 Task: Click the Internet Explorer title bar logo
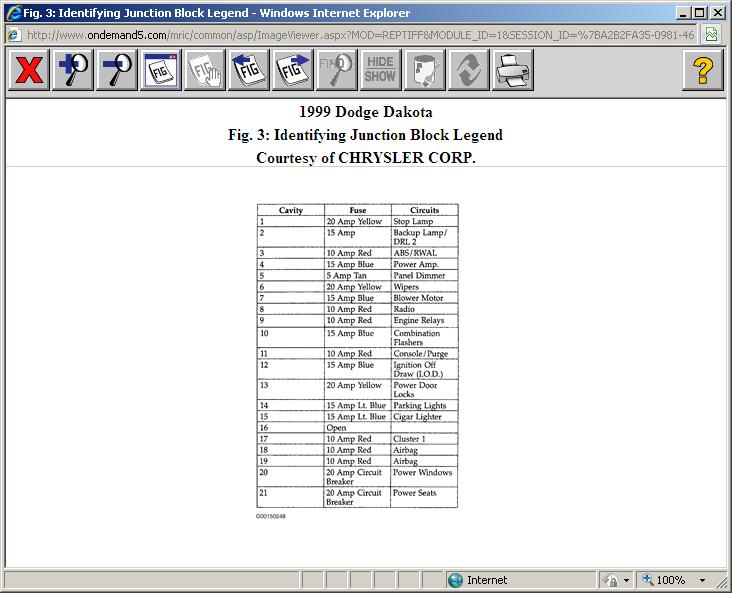tap(13, 13)
